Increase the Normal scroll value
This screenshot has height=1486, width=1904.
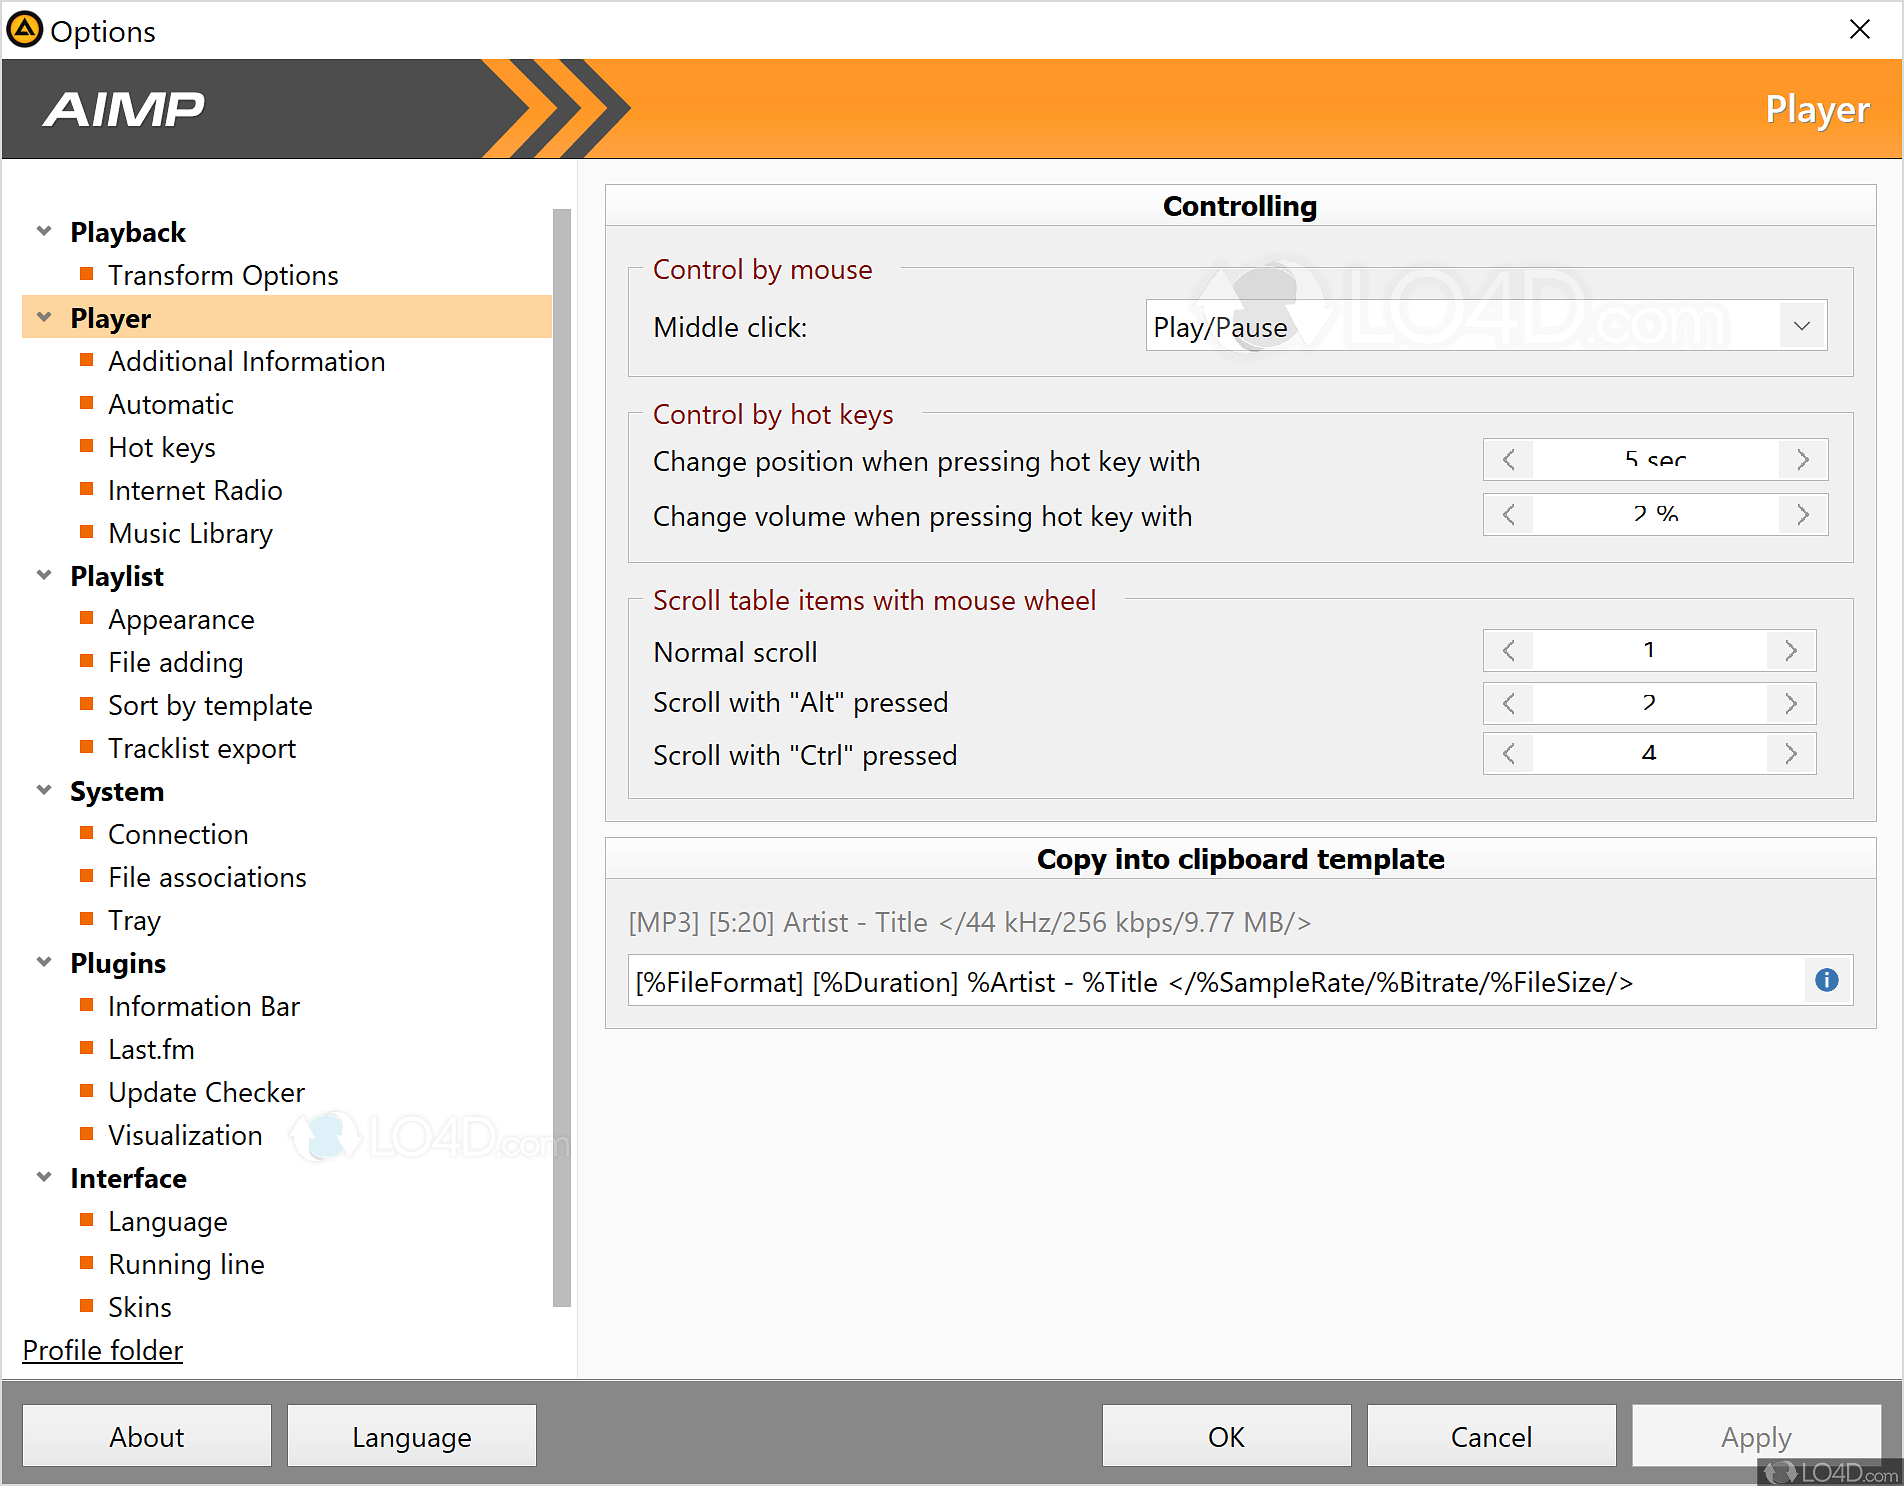tap(1791, 651)
